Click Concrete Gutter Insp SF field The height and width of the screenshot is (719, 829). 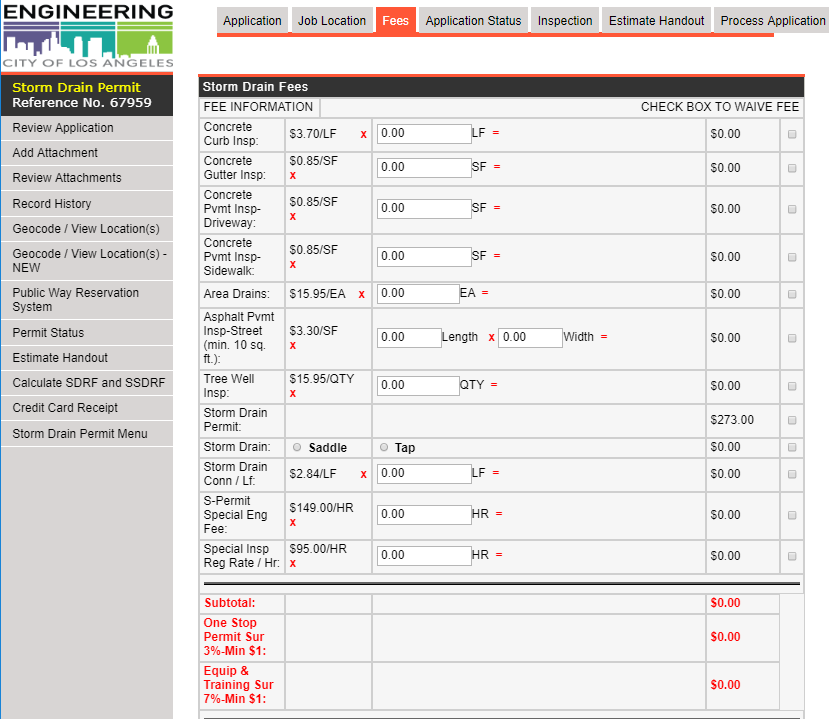tap(424, 167)
